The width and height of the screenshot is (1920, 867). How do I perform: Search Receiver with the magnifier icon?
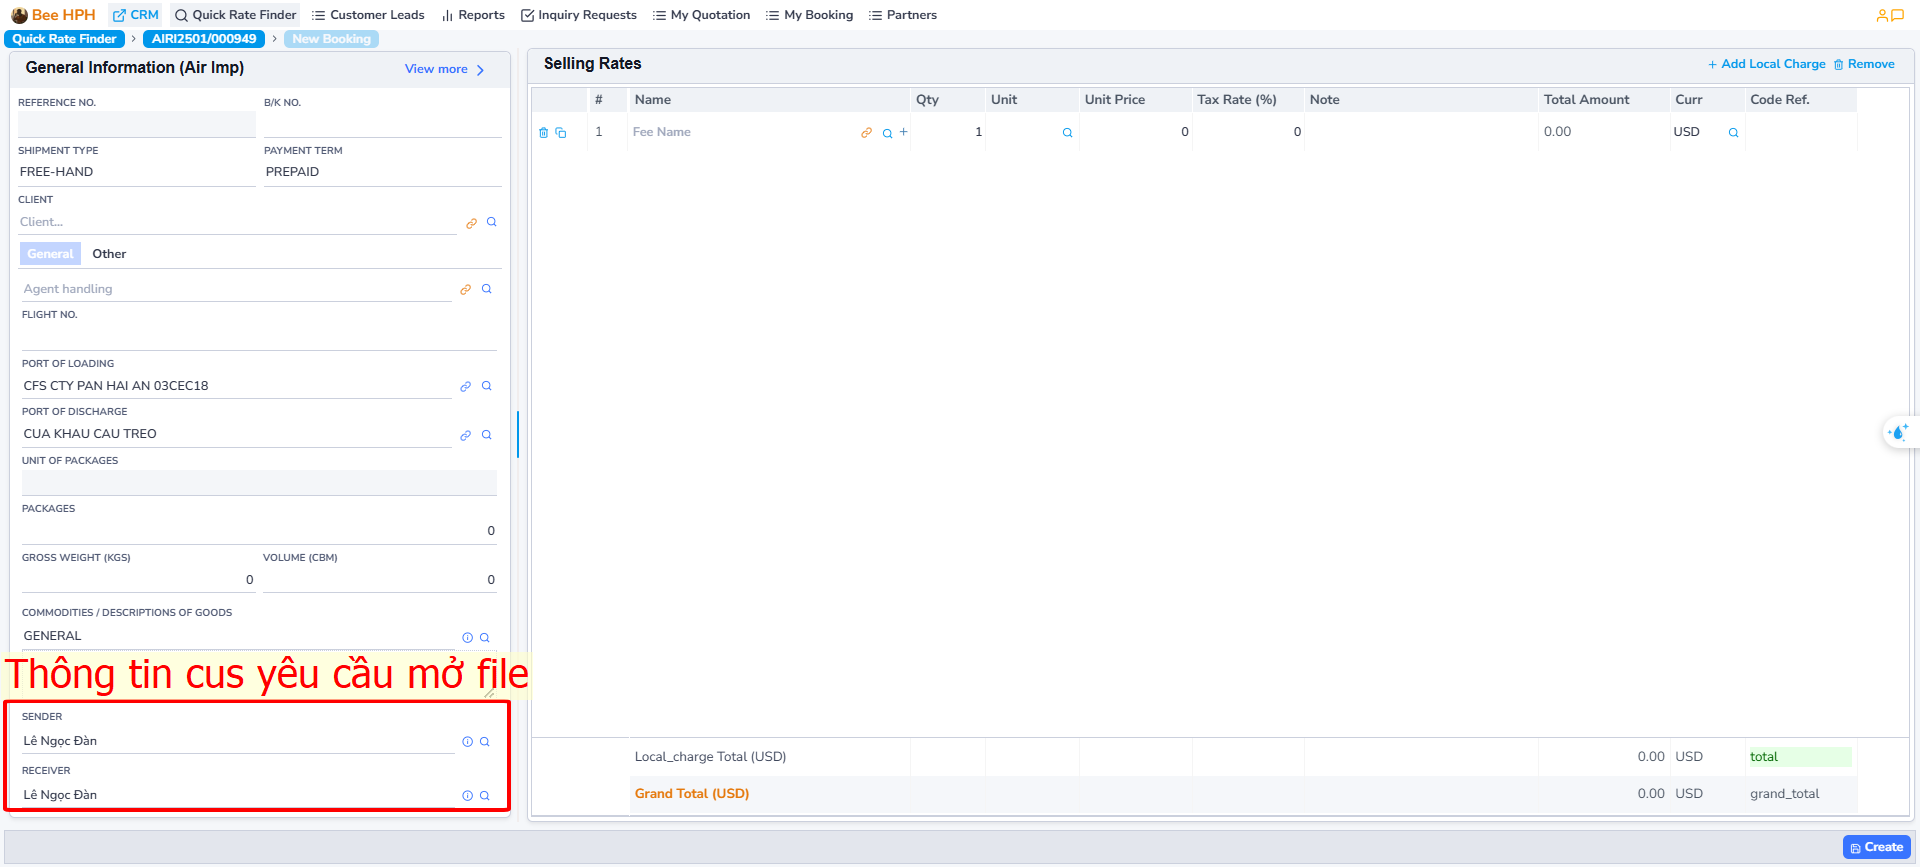(x=485, y=796)
